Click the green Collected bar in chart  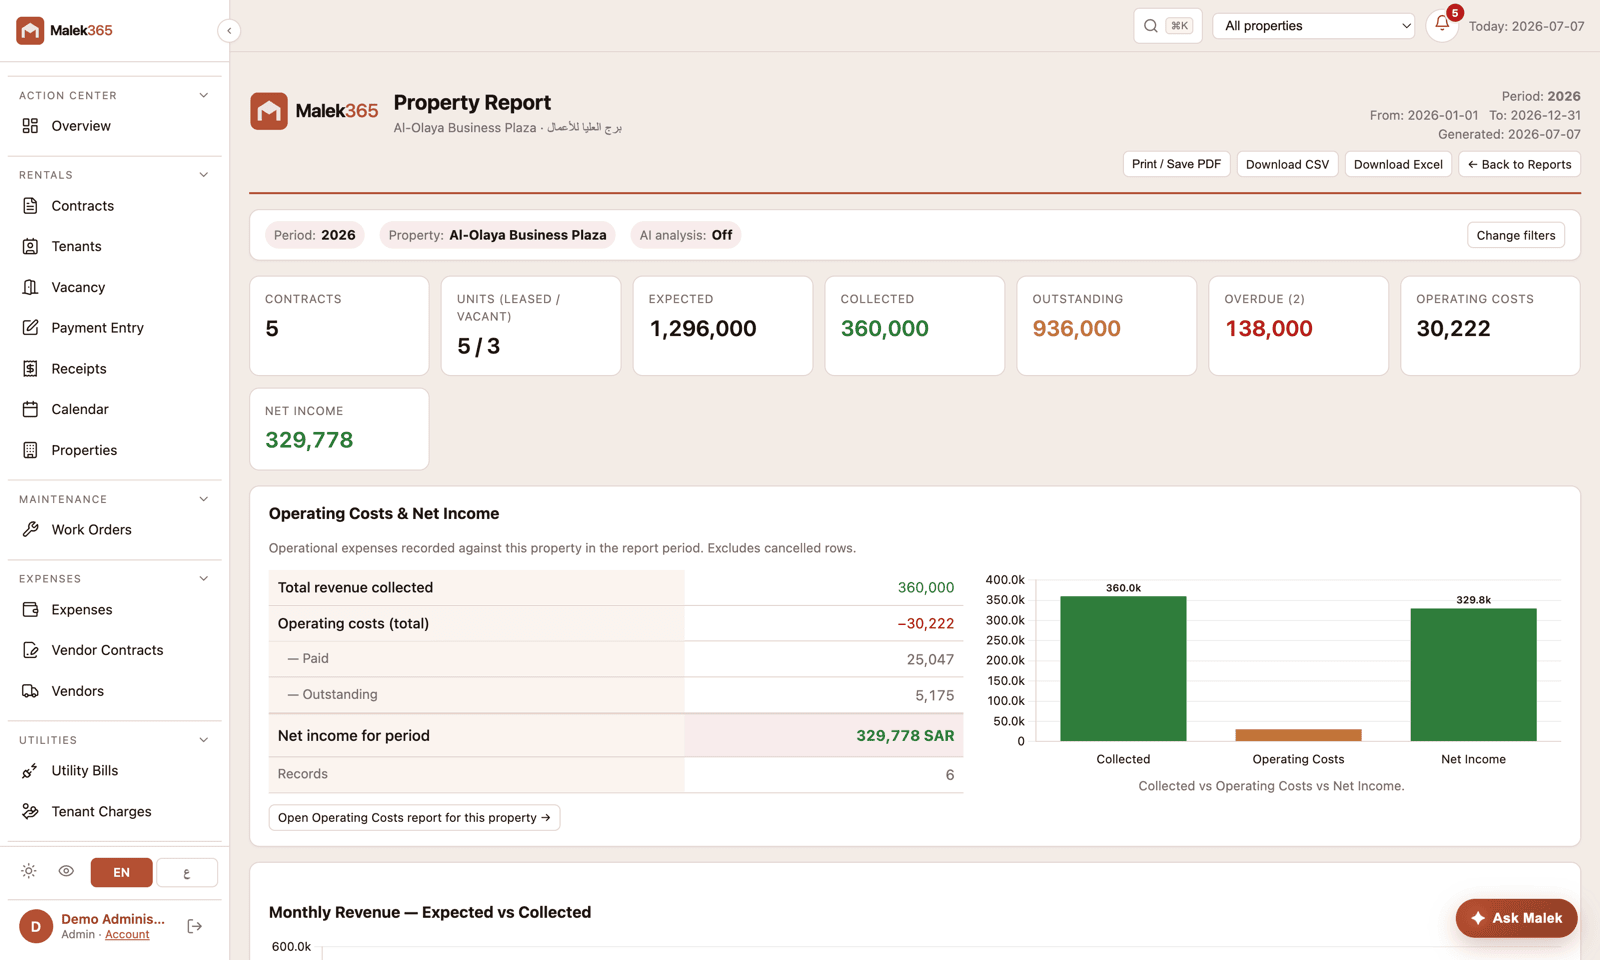point(1123,668)
